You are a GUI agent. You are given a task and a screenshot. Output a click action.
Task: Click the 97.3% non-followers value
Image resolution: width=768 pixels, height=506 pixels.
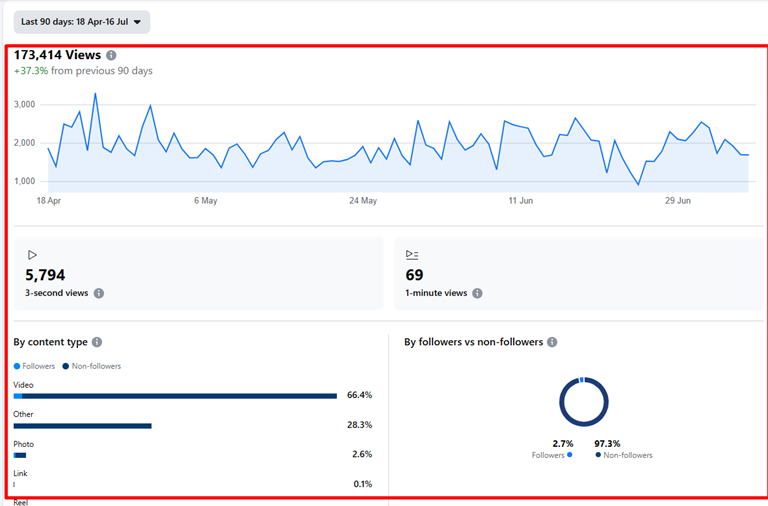tap(607, 444)
